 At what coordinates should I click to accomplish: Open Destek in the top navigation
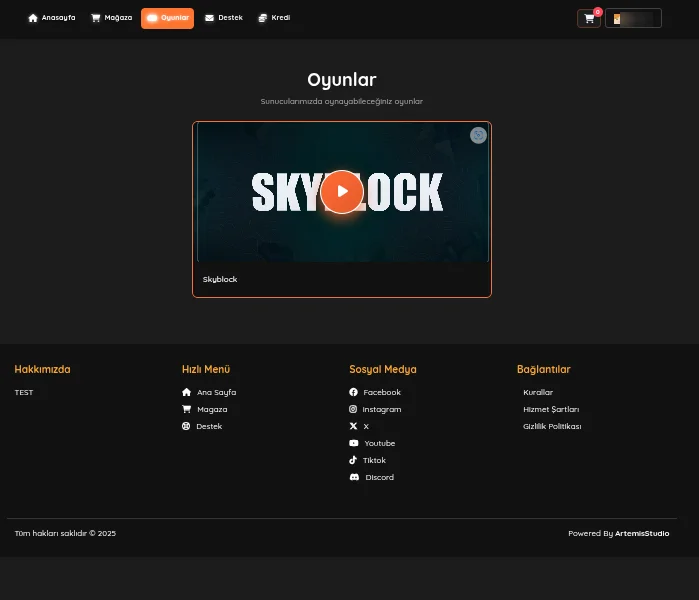click(224, 18)
